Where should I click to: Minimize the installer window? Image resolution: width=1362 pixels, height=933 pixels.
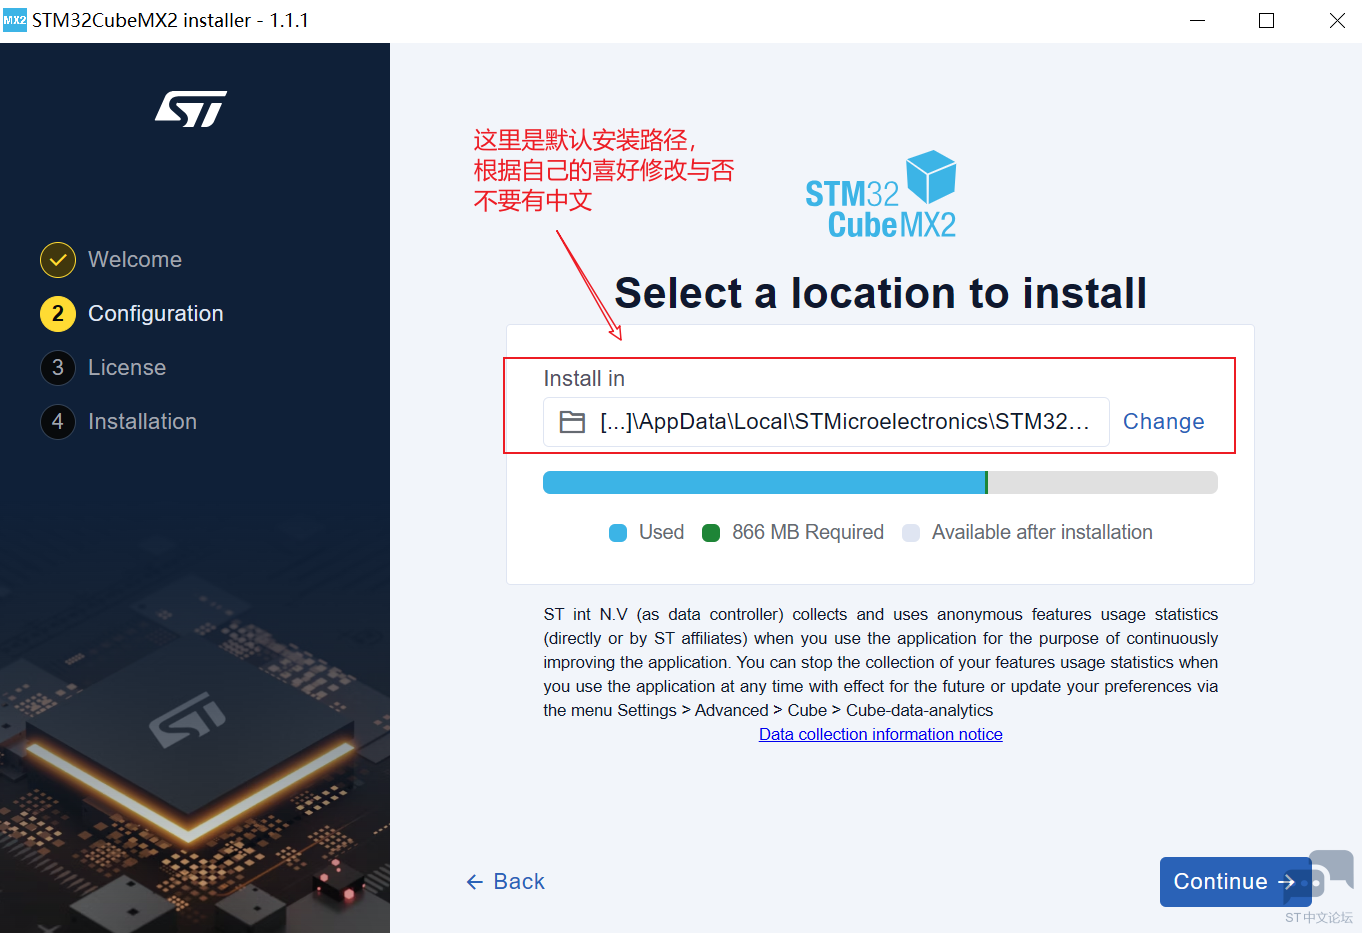(1197, 21)
